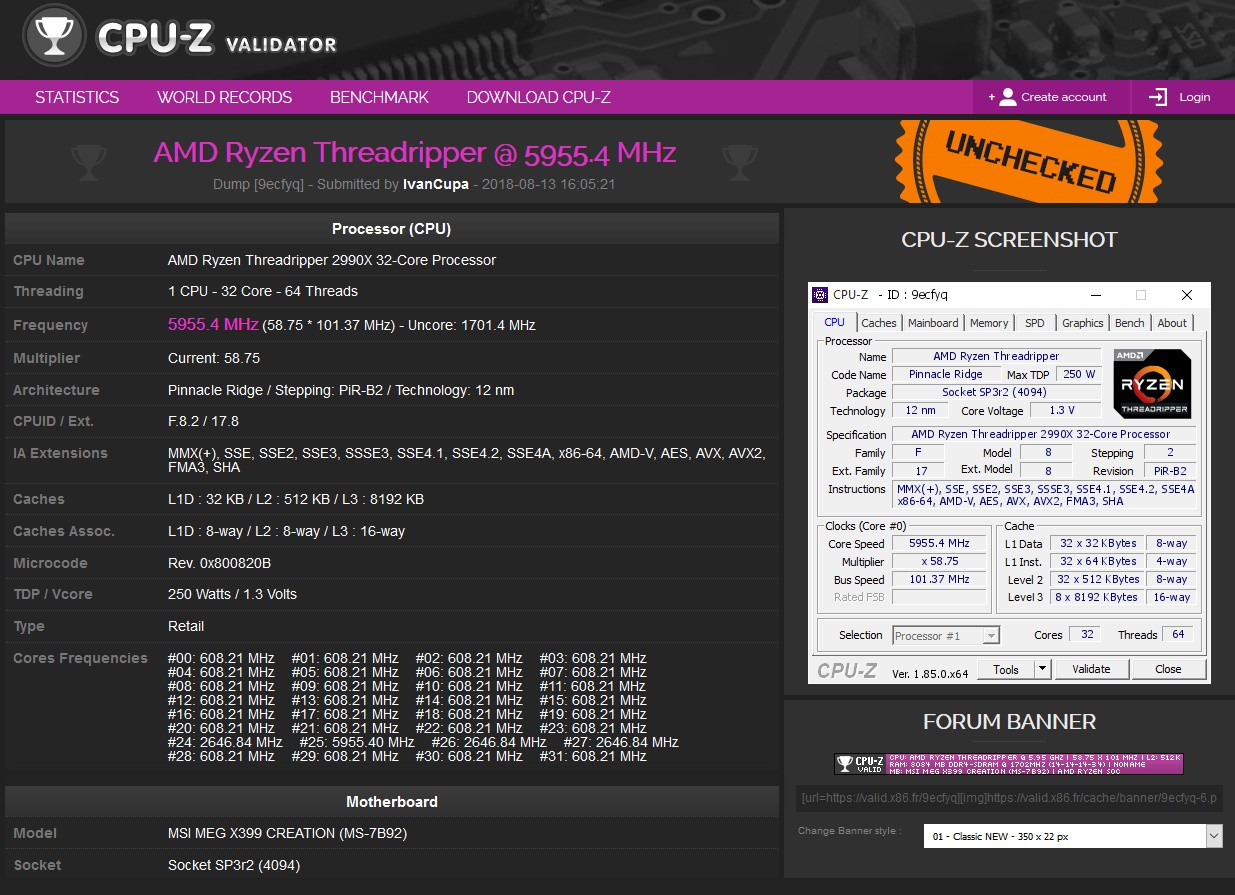This screenshot has height=895, width=1235.
Task: Select the CPU tab in CPU-Z screenshot
Action: click(x=834, y=322)
